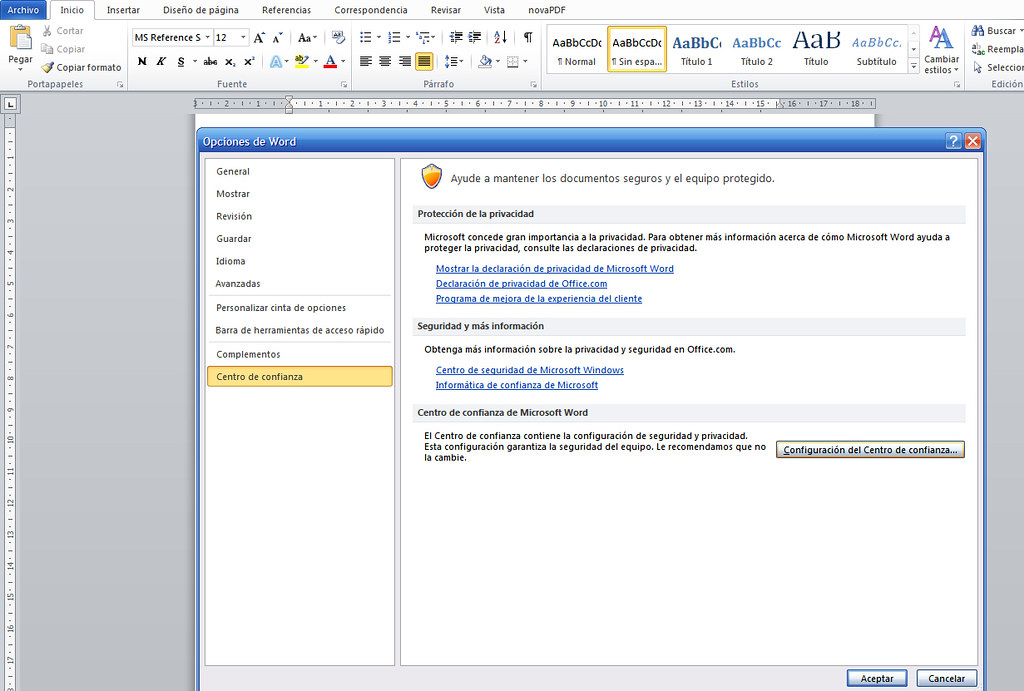Sort text with the ordenar icon
The height and width of the screenshot is (691, 1024).
(501, 36)
